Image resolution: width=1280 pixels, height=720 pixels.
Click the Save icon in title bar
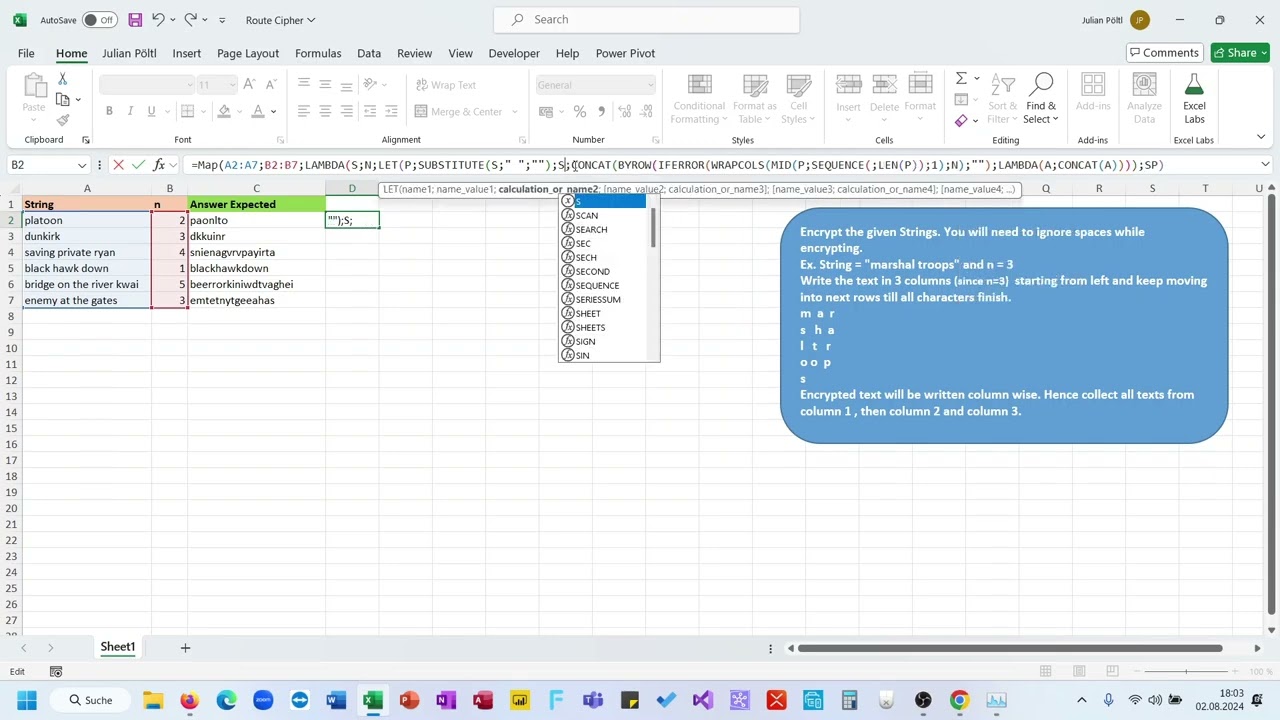click(135, 20)
